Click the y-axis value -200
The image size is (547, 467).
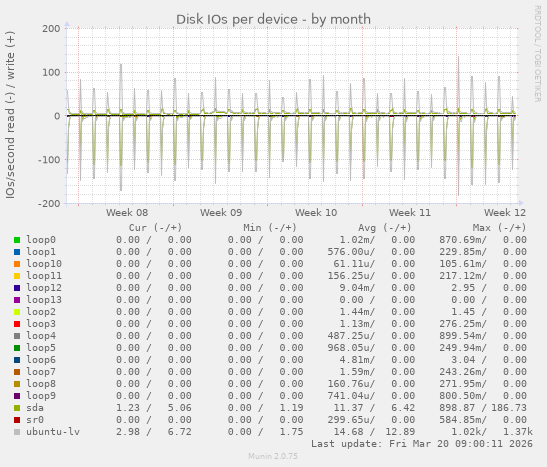[49, 203]
